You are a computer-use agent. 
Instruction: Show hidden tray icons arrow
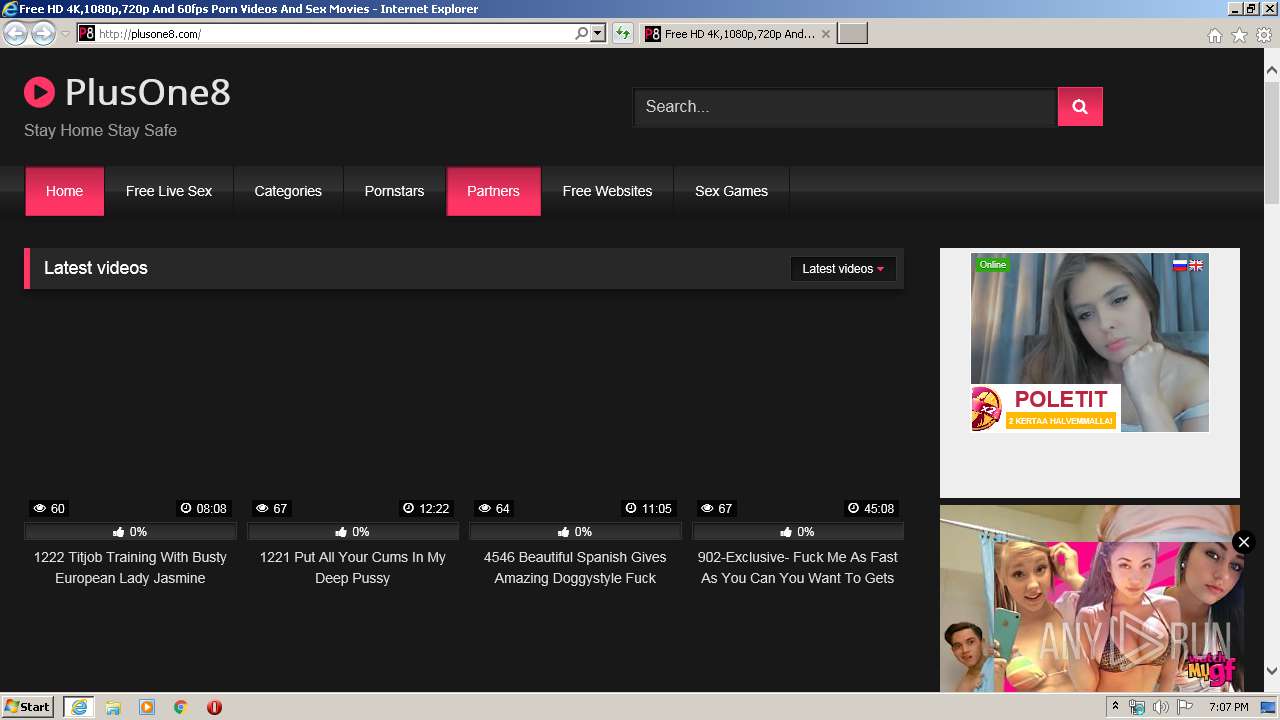click(x=1115, y=707)
